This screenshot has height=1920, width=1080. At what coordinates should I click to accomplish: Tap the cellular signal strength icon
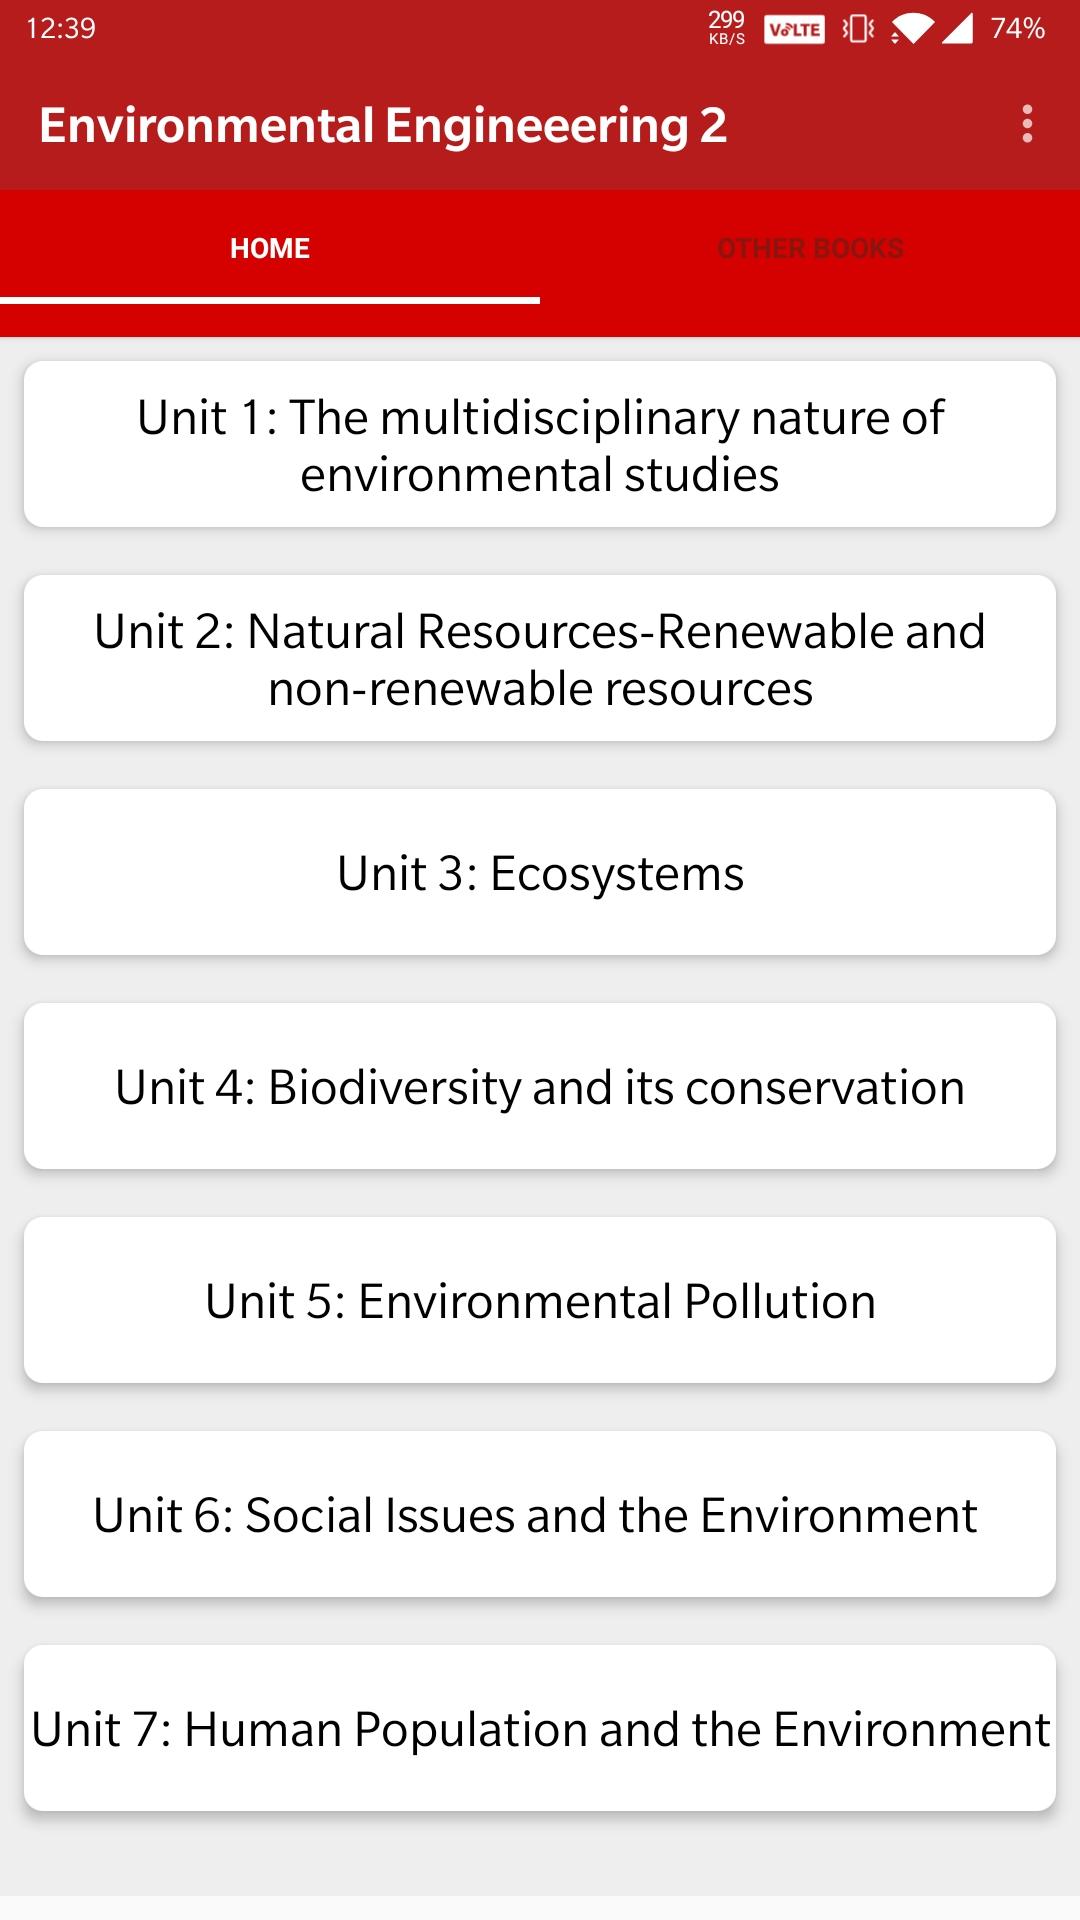coord(957,29)
